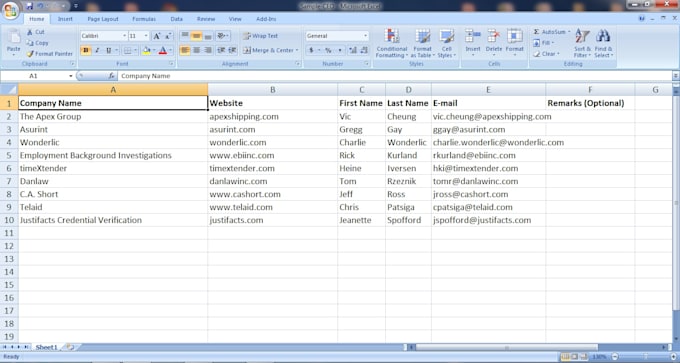Insert a new worksheet tab
The height and width of the screenshot is (363, 680).
point(70,347)
